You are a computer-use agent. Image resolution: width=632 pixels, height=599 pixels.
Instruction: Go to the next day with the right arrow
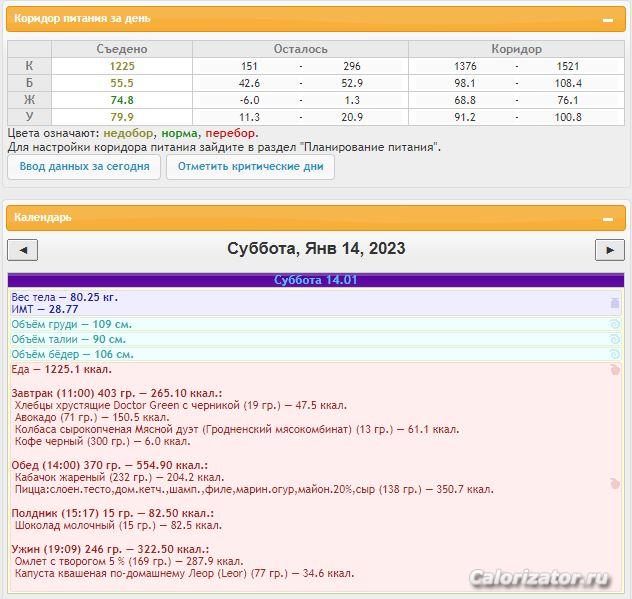[609, 250]
